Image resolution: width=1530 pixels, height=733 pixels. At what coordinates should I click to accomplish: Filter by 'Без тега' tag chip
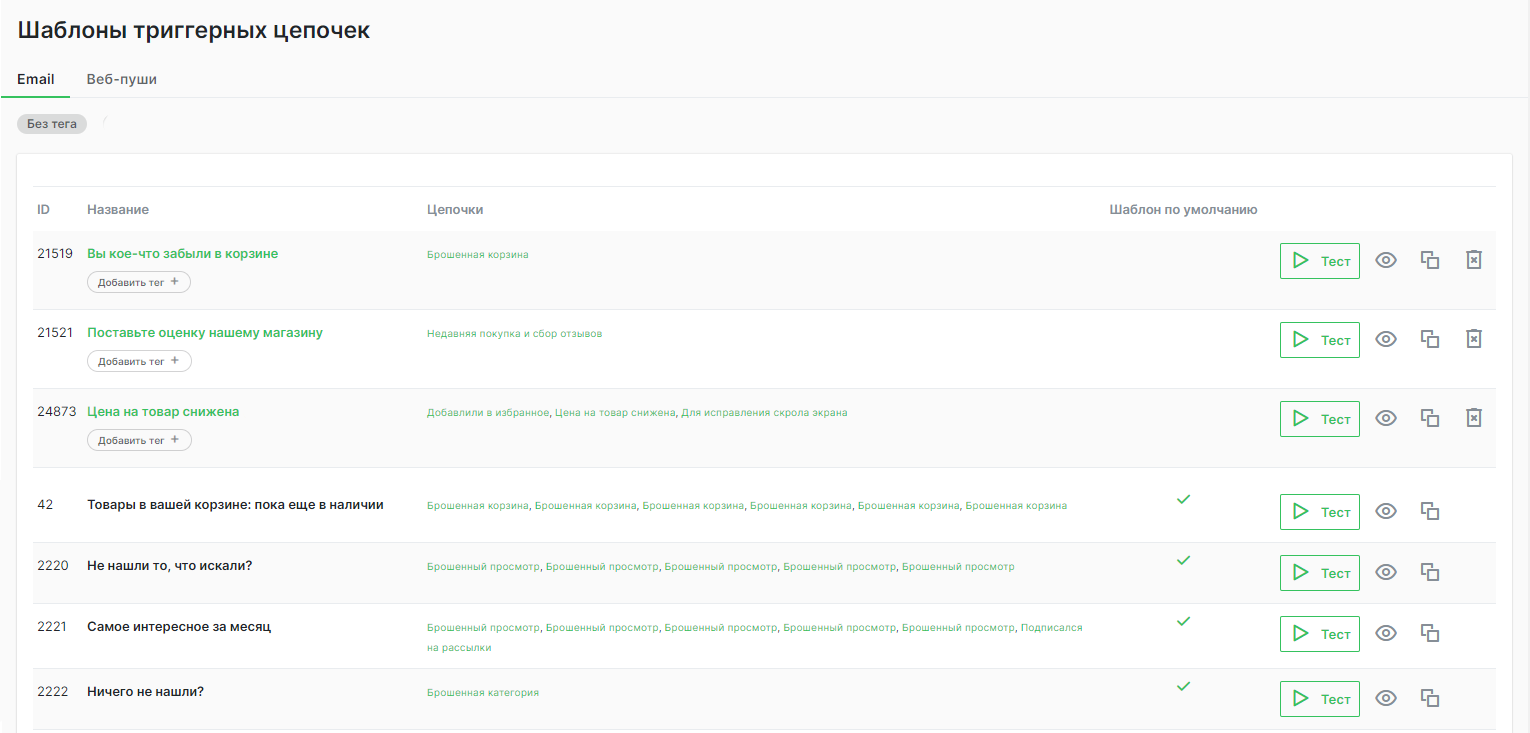(x=52, y=124)
